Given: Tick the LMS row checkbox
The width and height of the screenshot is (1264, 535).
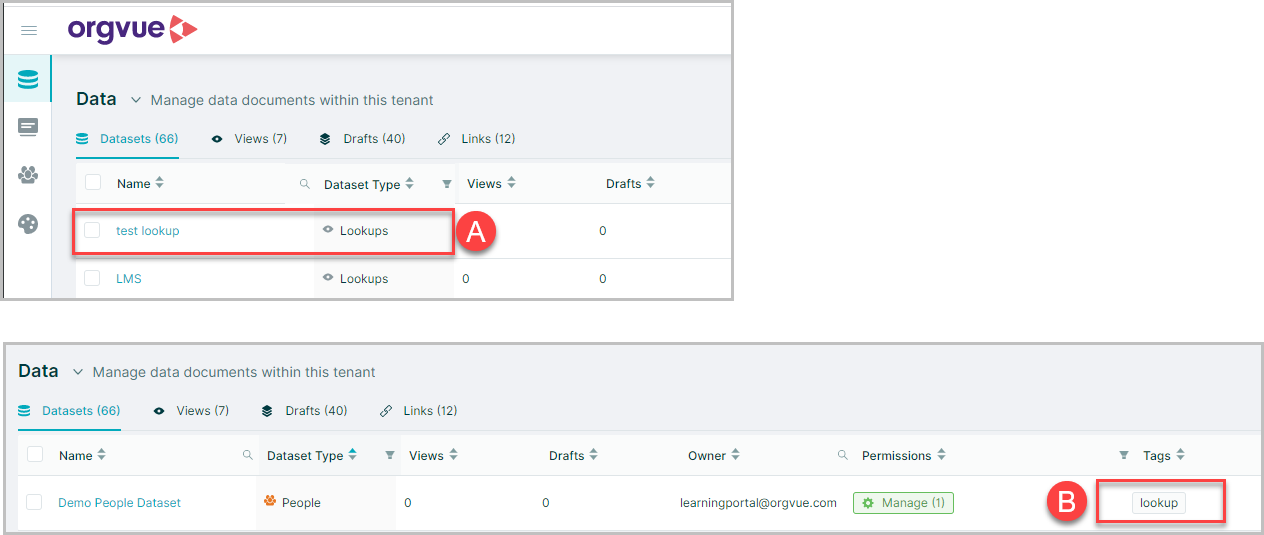Looking at the screenshot, I should [x=92, y=279].
